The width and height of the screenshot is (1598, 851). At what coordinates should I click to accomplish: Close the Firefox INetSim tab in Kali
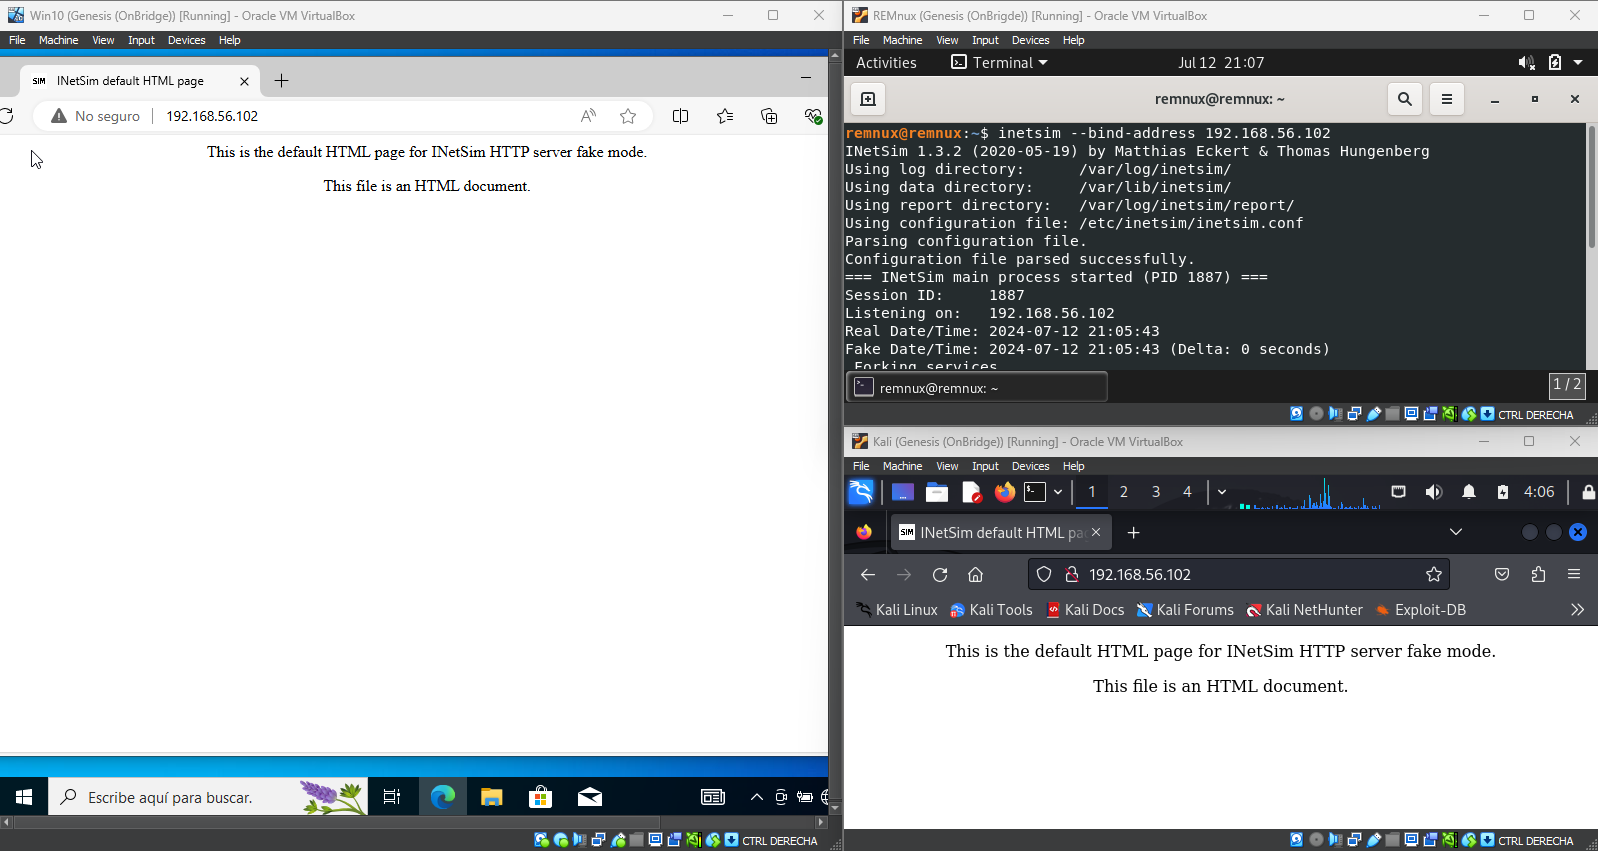pyautogui.click(x=1096, y=533)
